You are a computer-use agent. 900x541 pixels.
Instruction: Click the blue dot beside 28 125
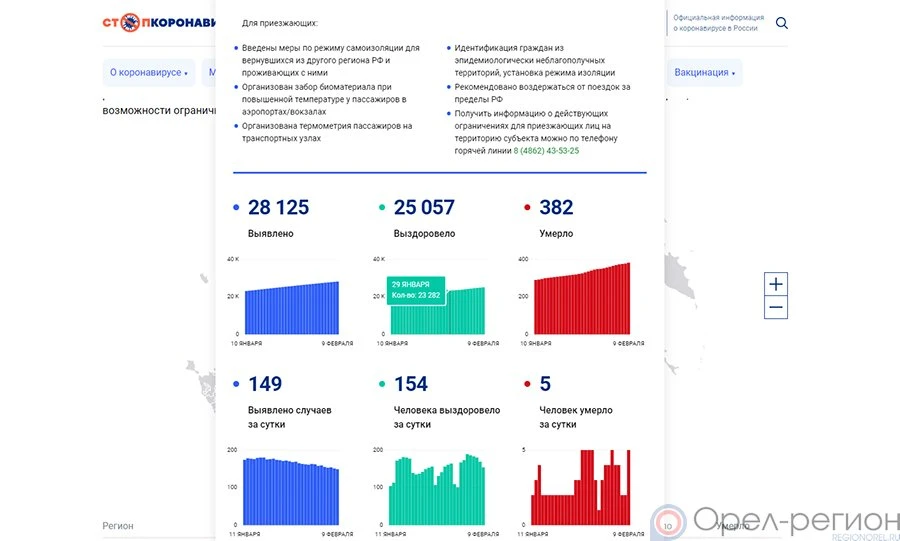pyautogui.click(x=236, y=208)
